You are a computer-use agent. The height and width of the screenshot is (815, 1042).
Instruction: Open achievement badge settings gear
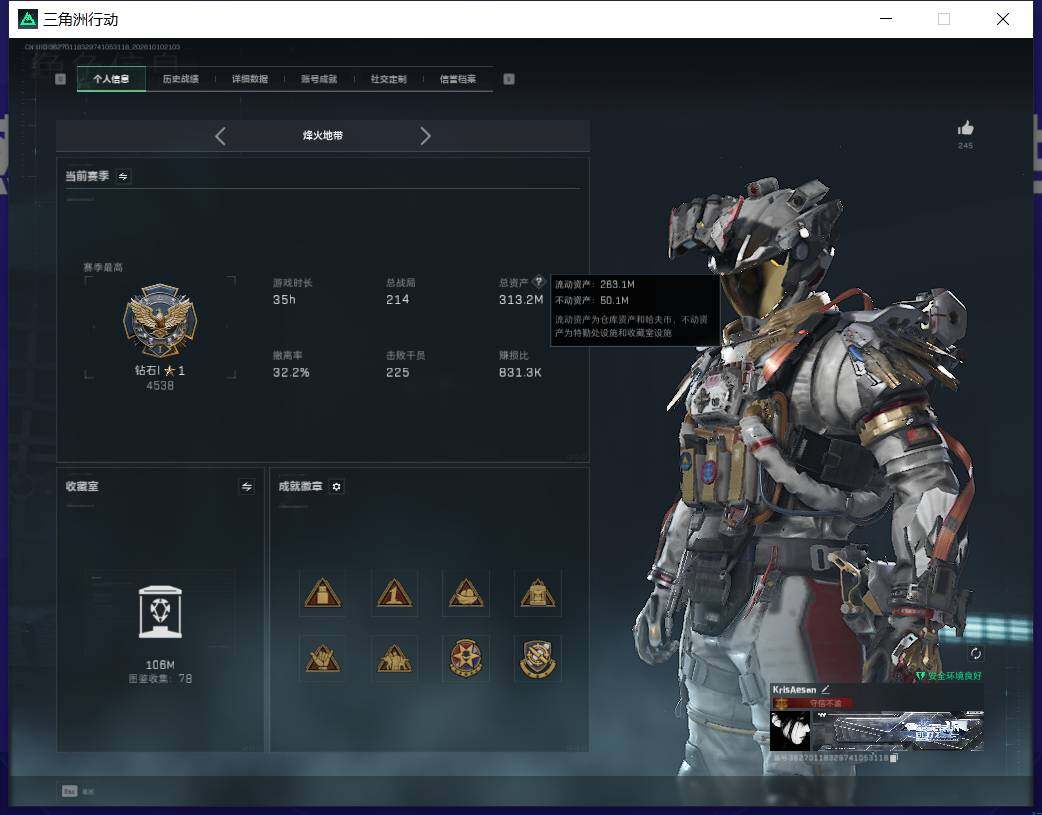(x=336, y=487)
